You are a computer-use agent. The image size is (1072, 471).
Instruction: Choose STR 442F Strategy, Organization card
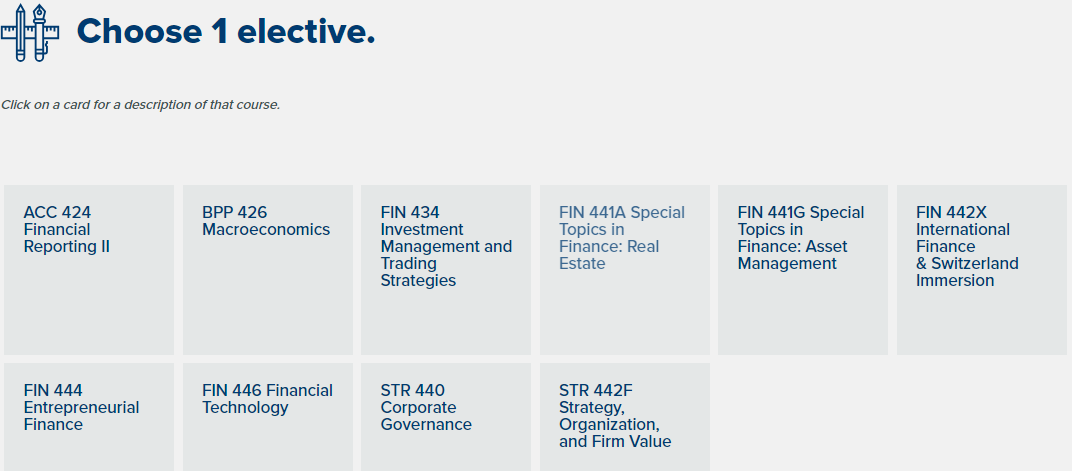point(625,417)
